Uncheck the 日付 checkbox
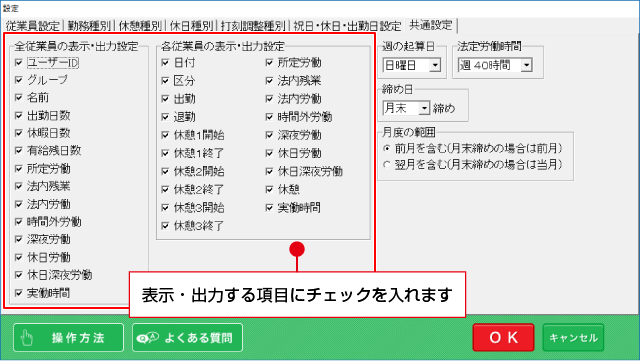The image size is (640, 362). [x=165, y=62]
